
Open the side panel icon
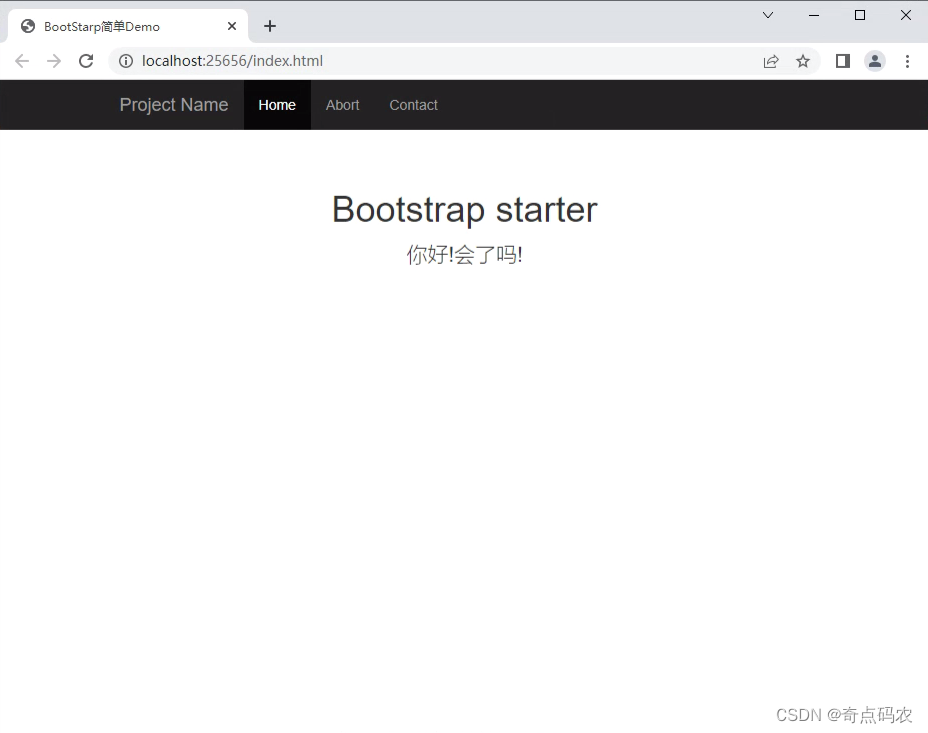[x=843, y=61]
